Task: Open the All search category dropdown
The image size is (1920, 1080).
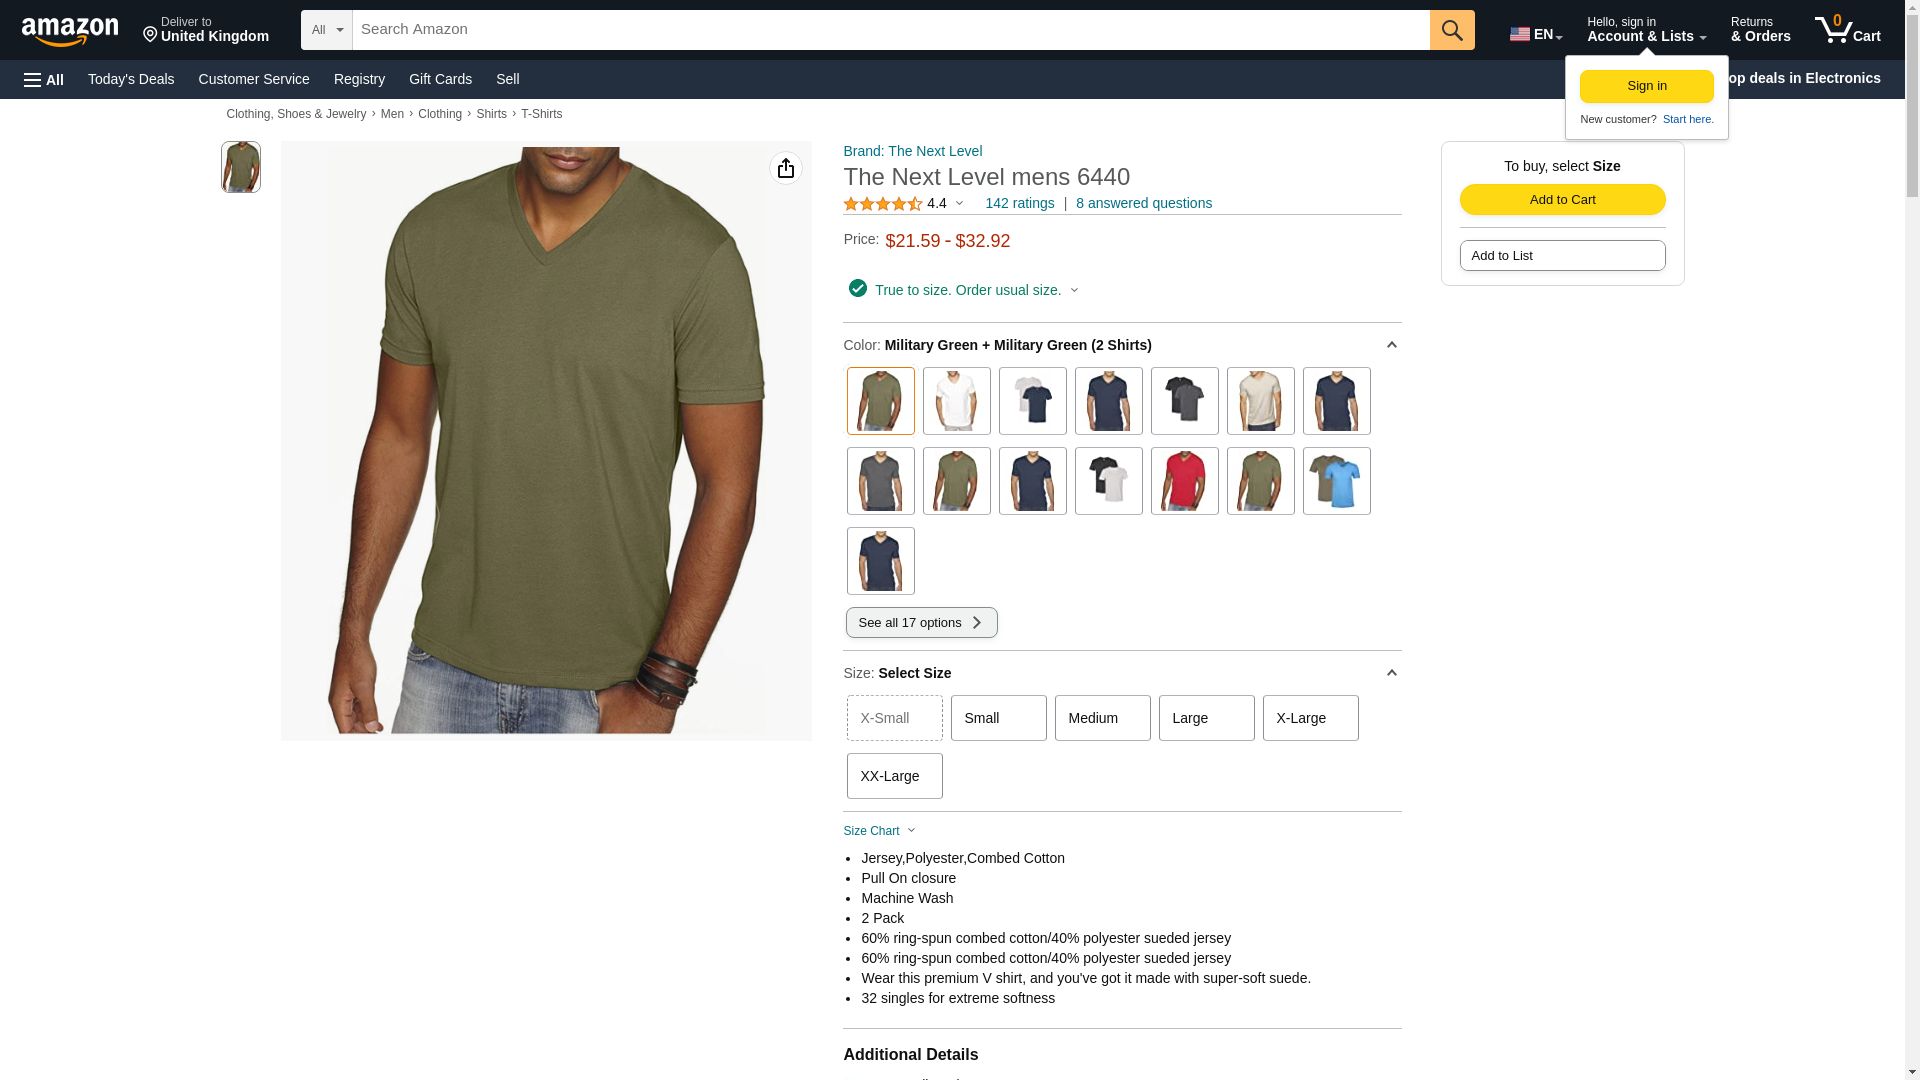Action: [x=327, y=30]
